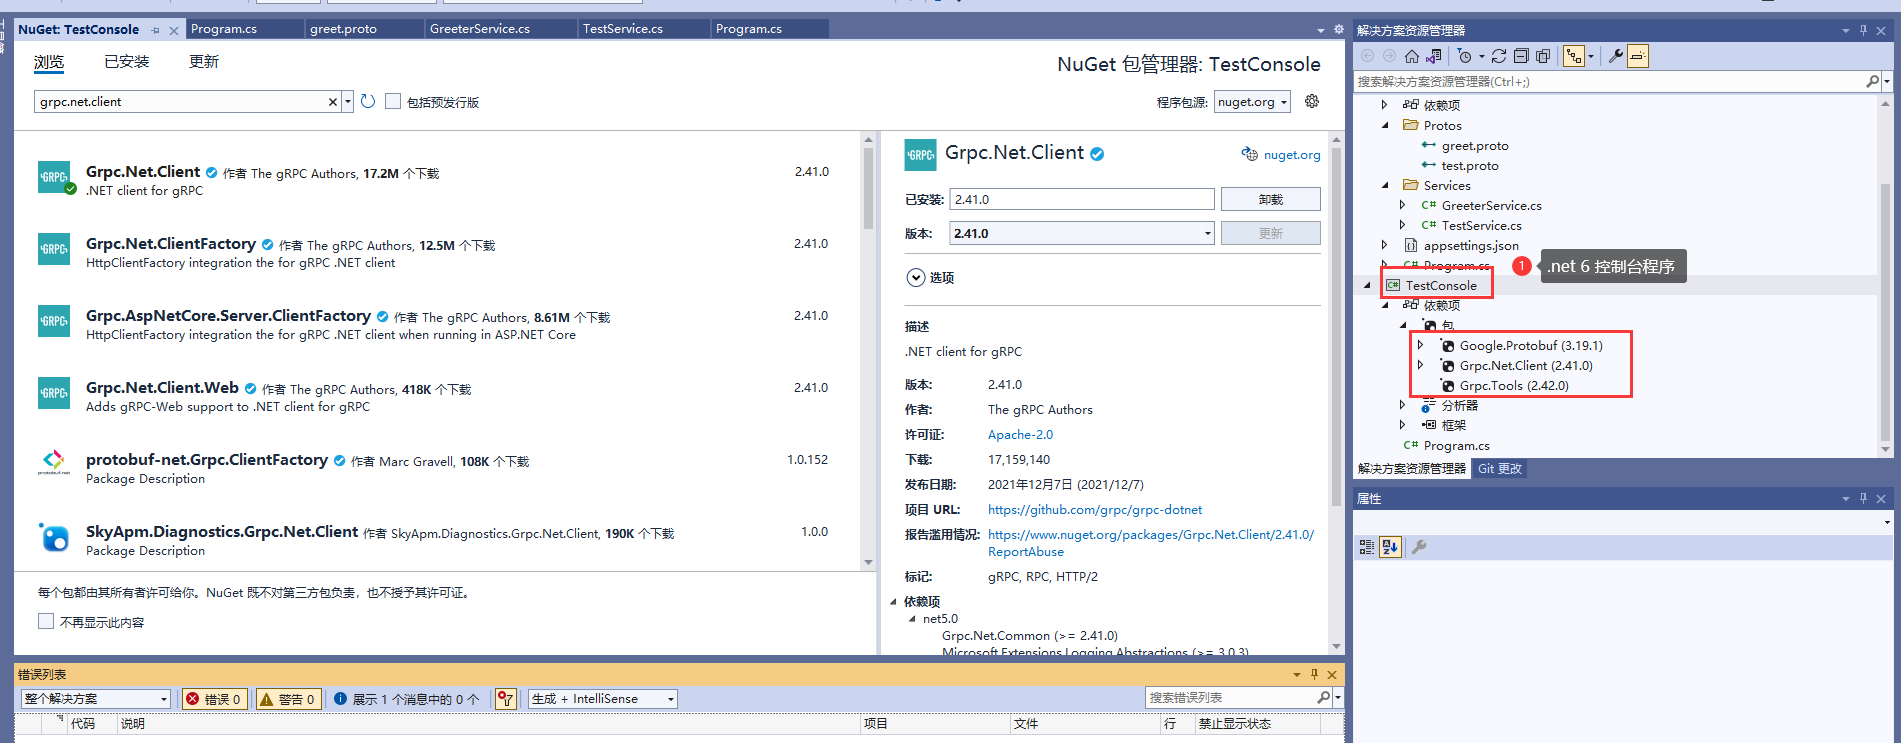
Task: Switch to the Git changes tab
Action: coord(1499,468)
